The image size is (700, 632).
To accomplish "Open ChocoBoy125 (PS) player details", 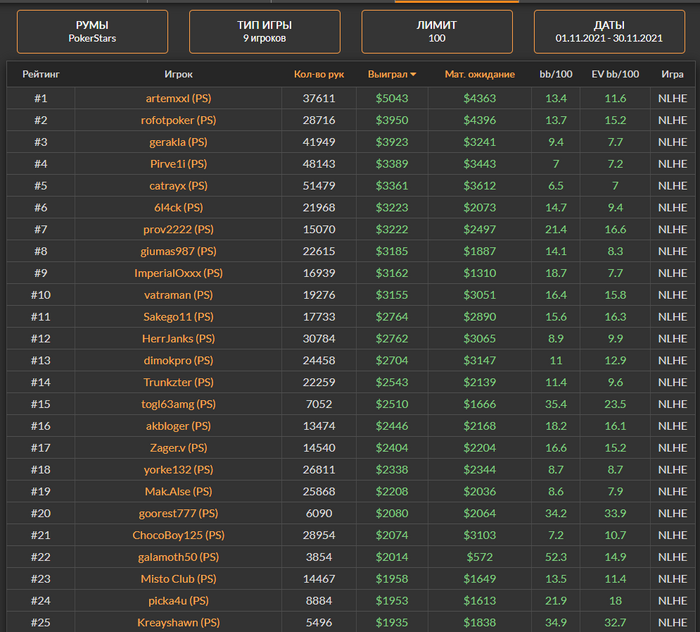I will click(x=178, y=536).
